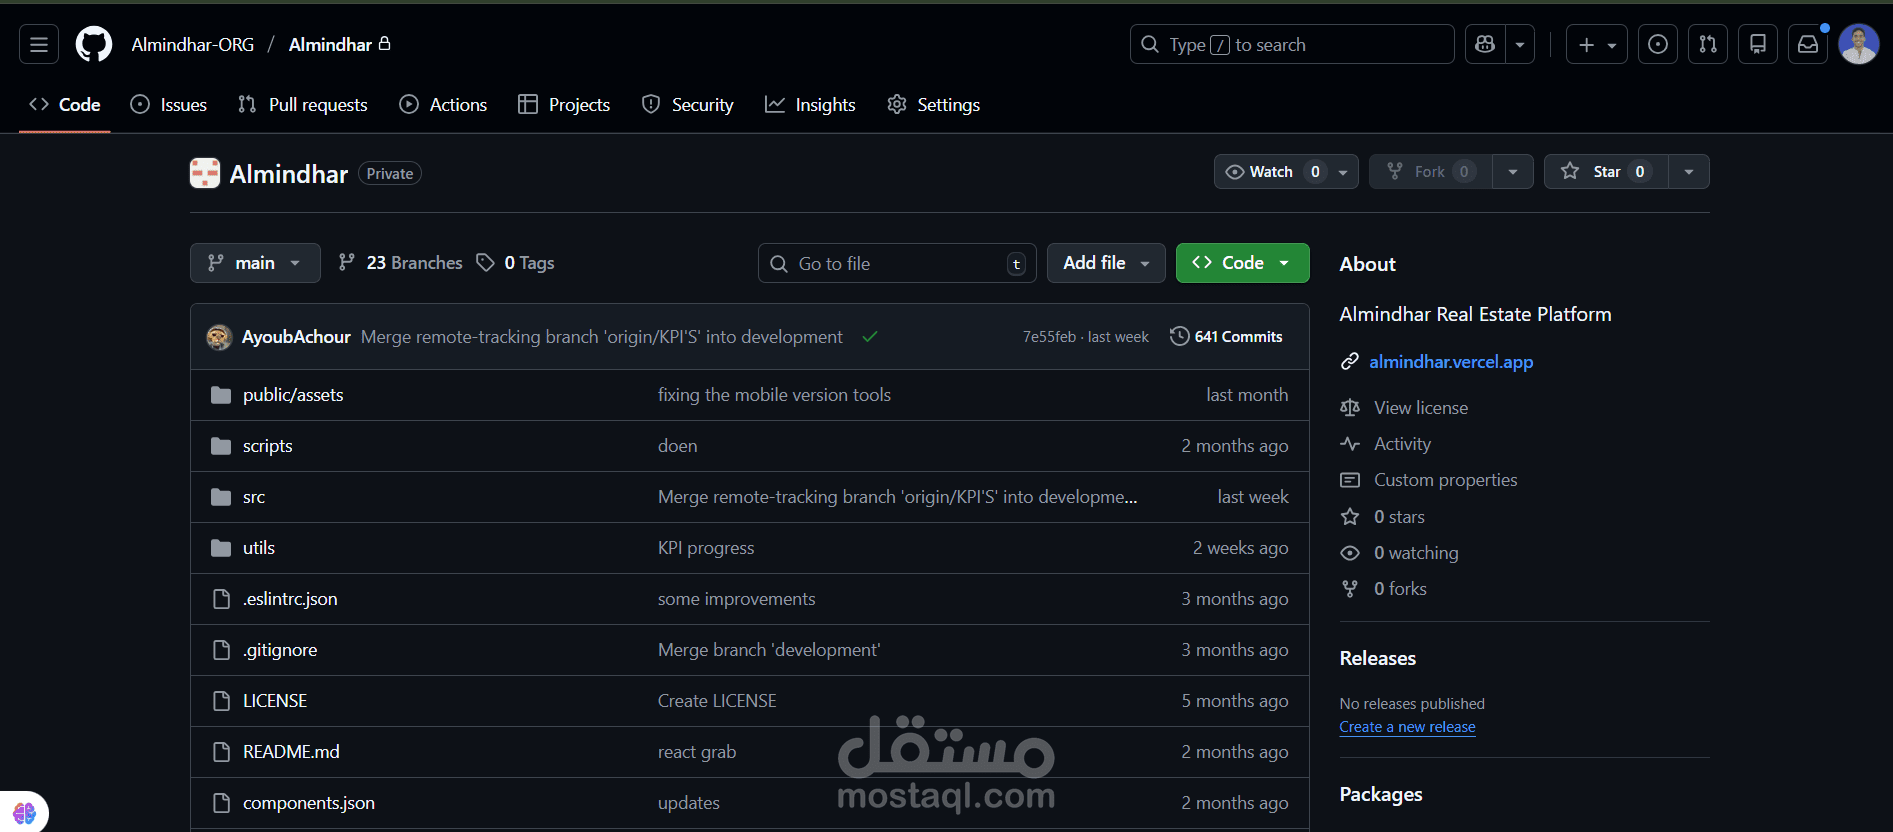The width and height of the screenshot is (1893, 832).
Task: Open the main branch selector
Action: tap(255, 263)
